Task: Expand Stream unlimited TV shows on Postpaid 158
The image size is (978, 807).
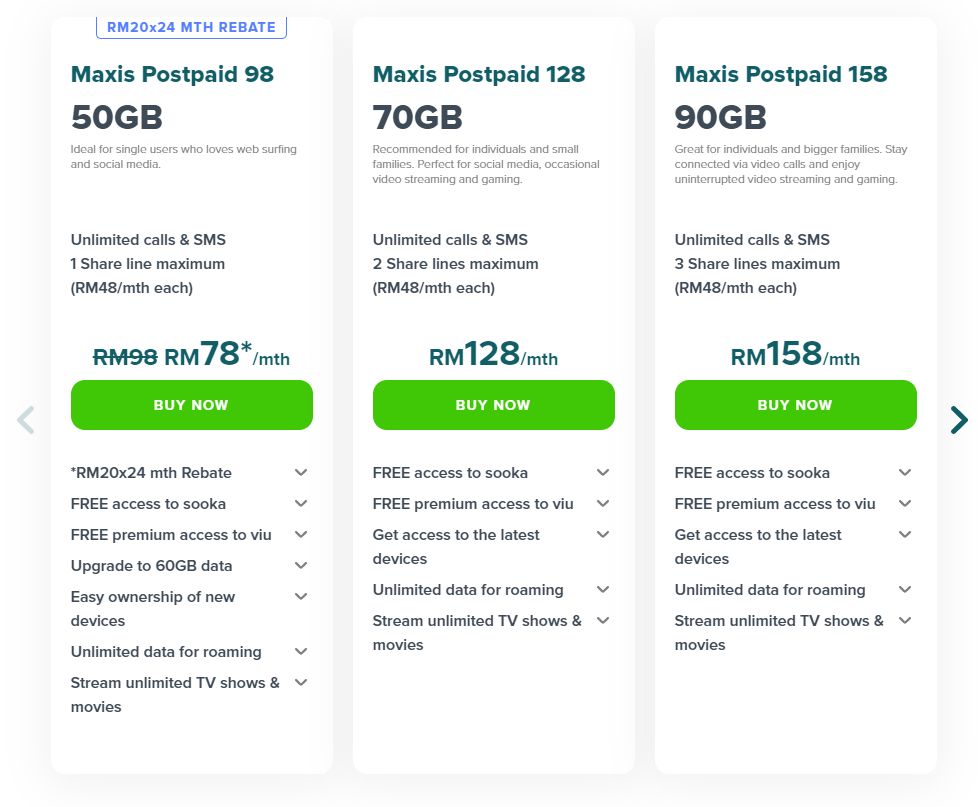Action: pos(905,621)
